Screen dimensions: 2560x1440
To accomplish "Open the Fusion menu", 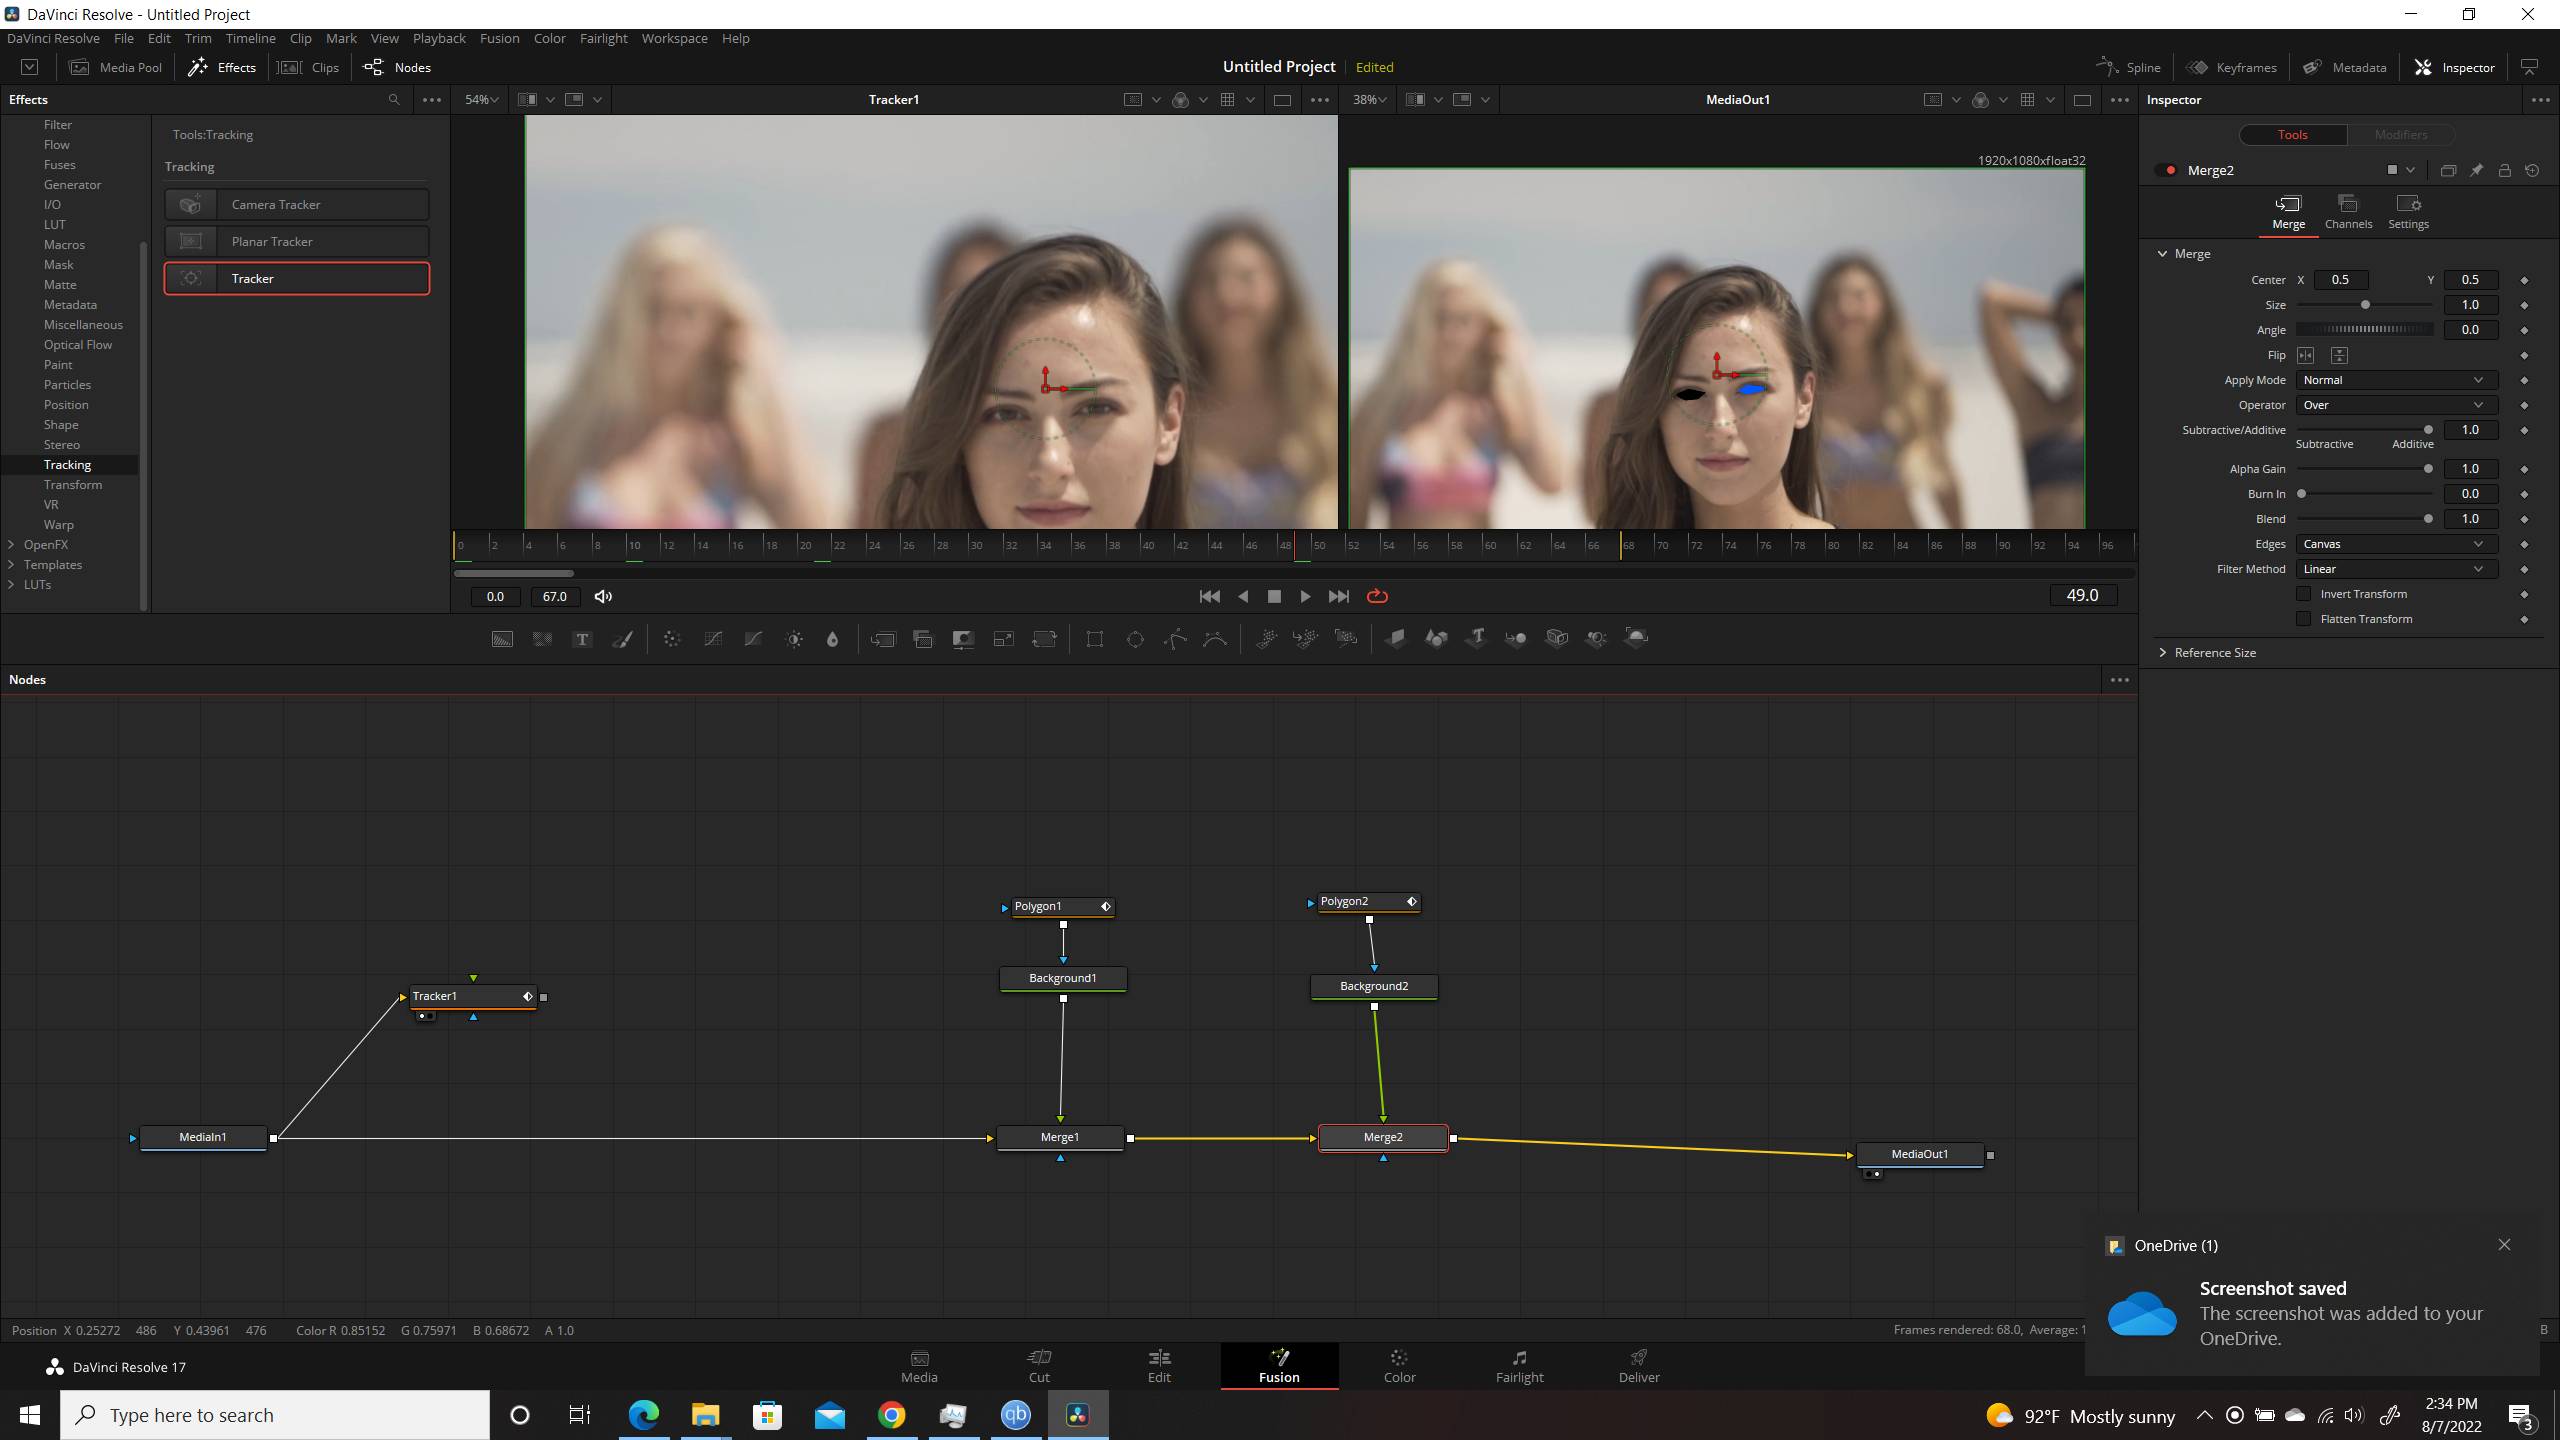I will coord(499,38).
